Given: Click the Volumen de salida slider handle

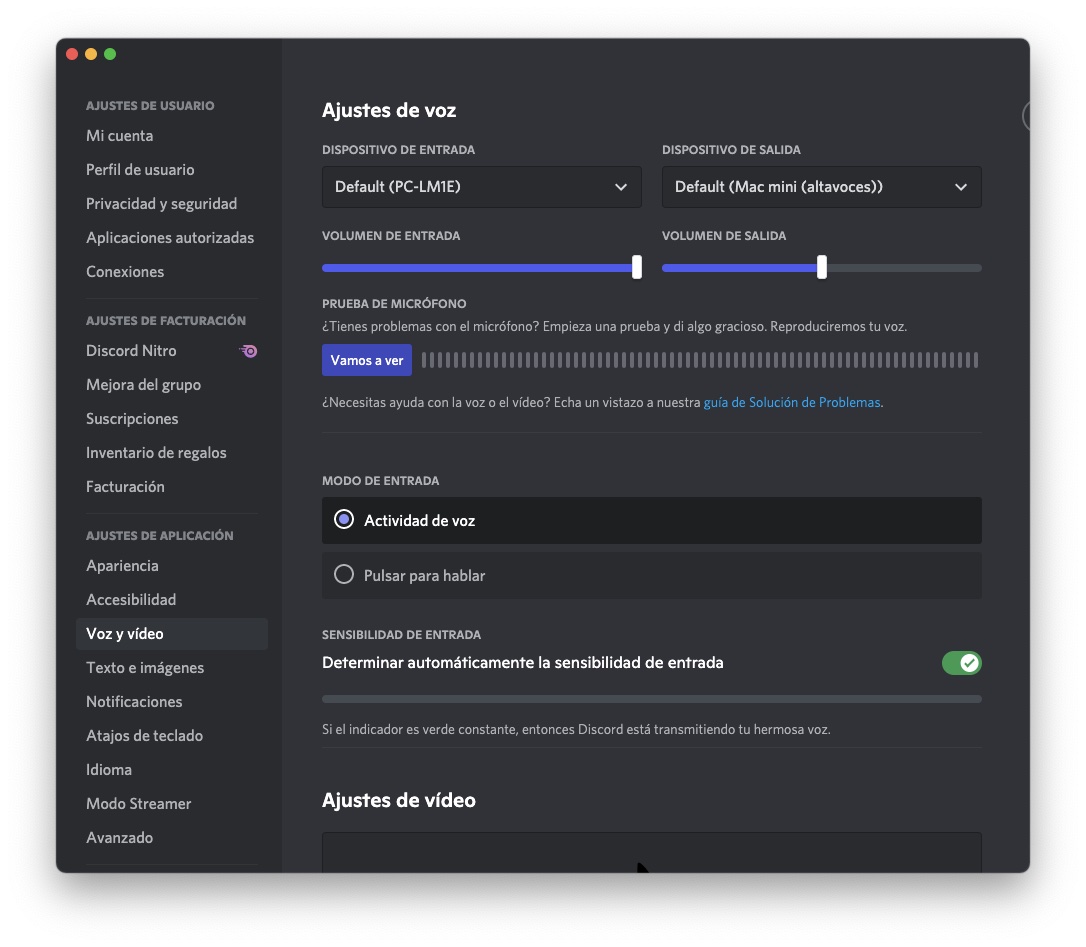Looking at the screenshot, I should pos(822,267).
